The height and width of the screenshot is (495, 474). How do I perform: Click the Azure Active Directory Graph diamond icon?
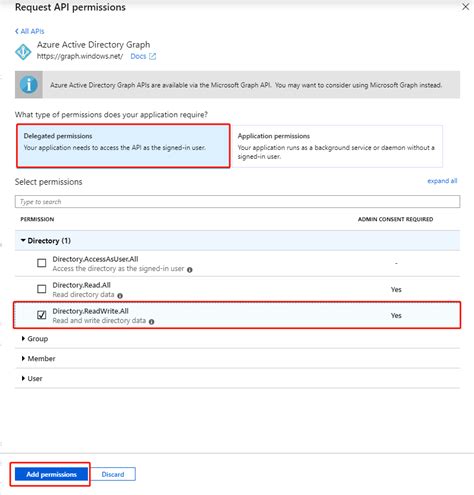click(23, 52)
